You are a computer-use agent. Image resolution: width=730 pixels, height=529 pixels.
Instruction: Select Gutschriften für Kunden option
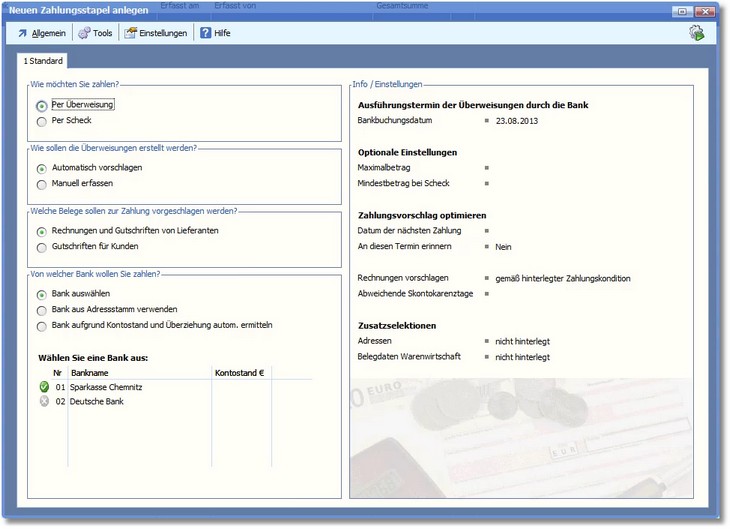click(x=42, y=247)
